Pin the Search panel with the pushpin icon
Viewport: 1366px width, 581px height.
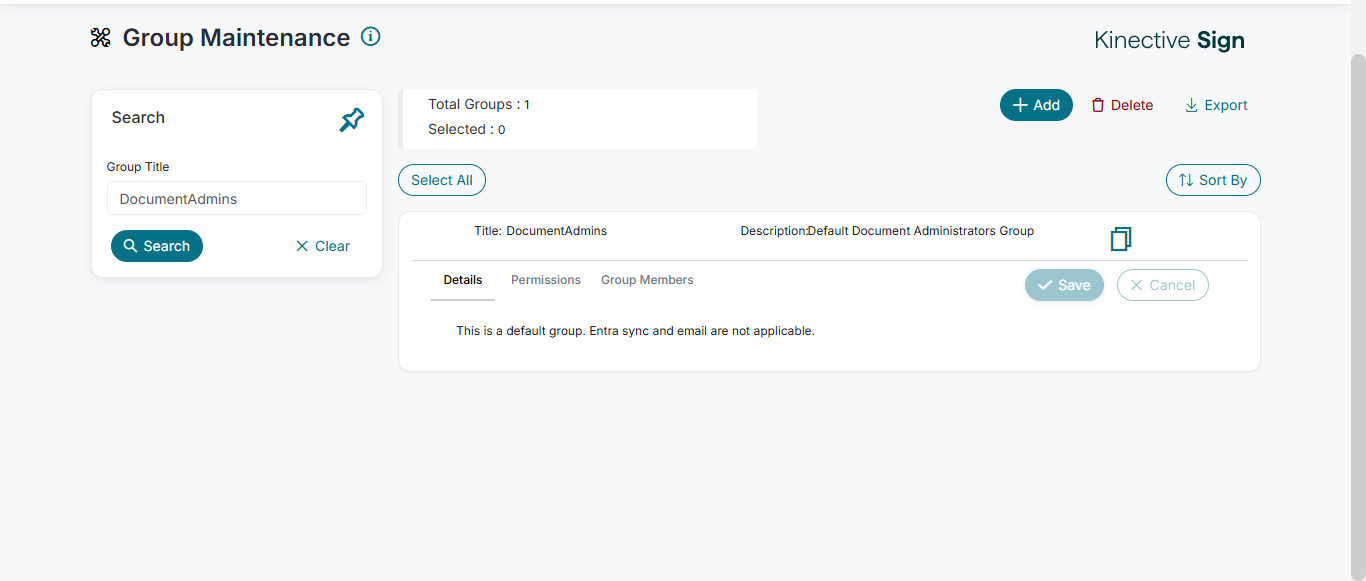click(x=351, y=120)
